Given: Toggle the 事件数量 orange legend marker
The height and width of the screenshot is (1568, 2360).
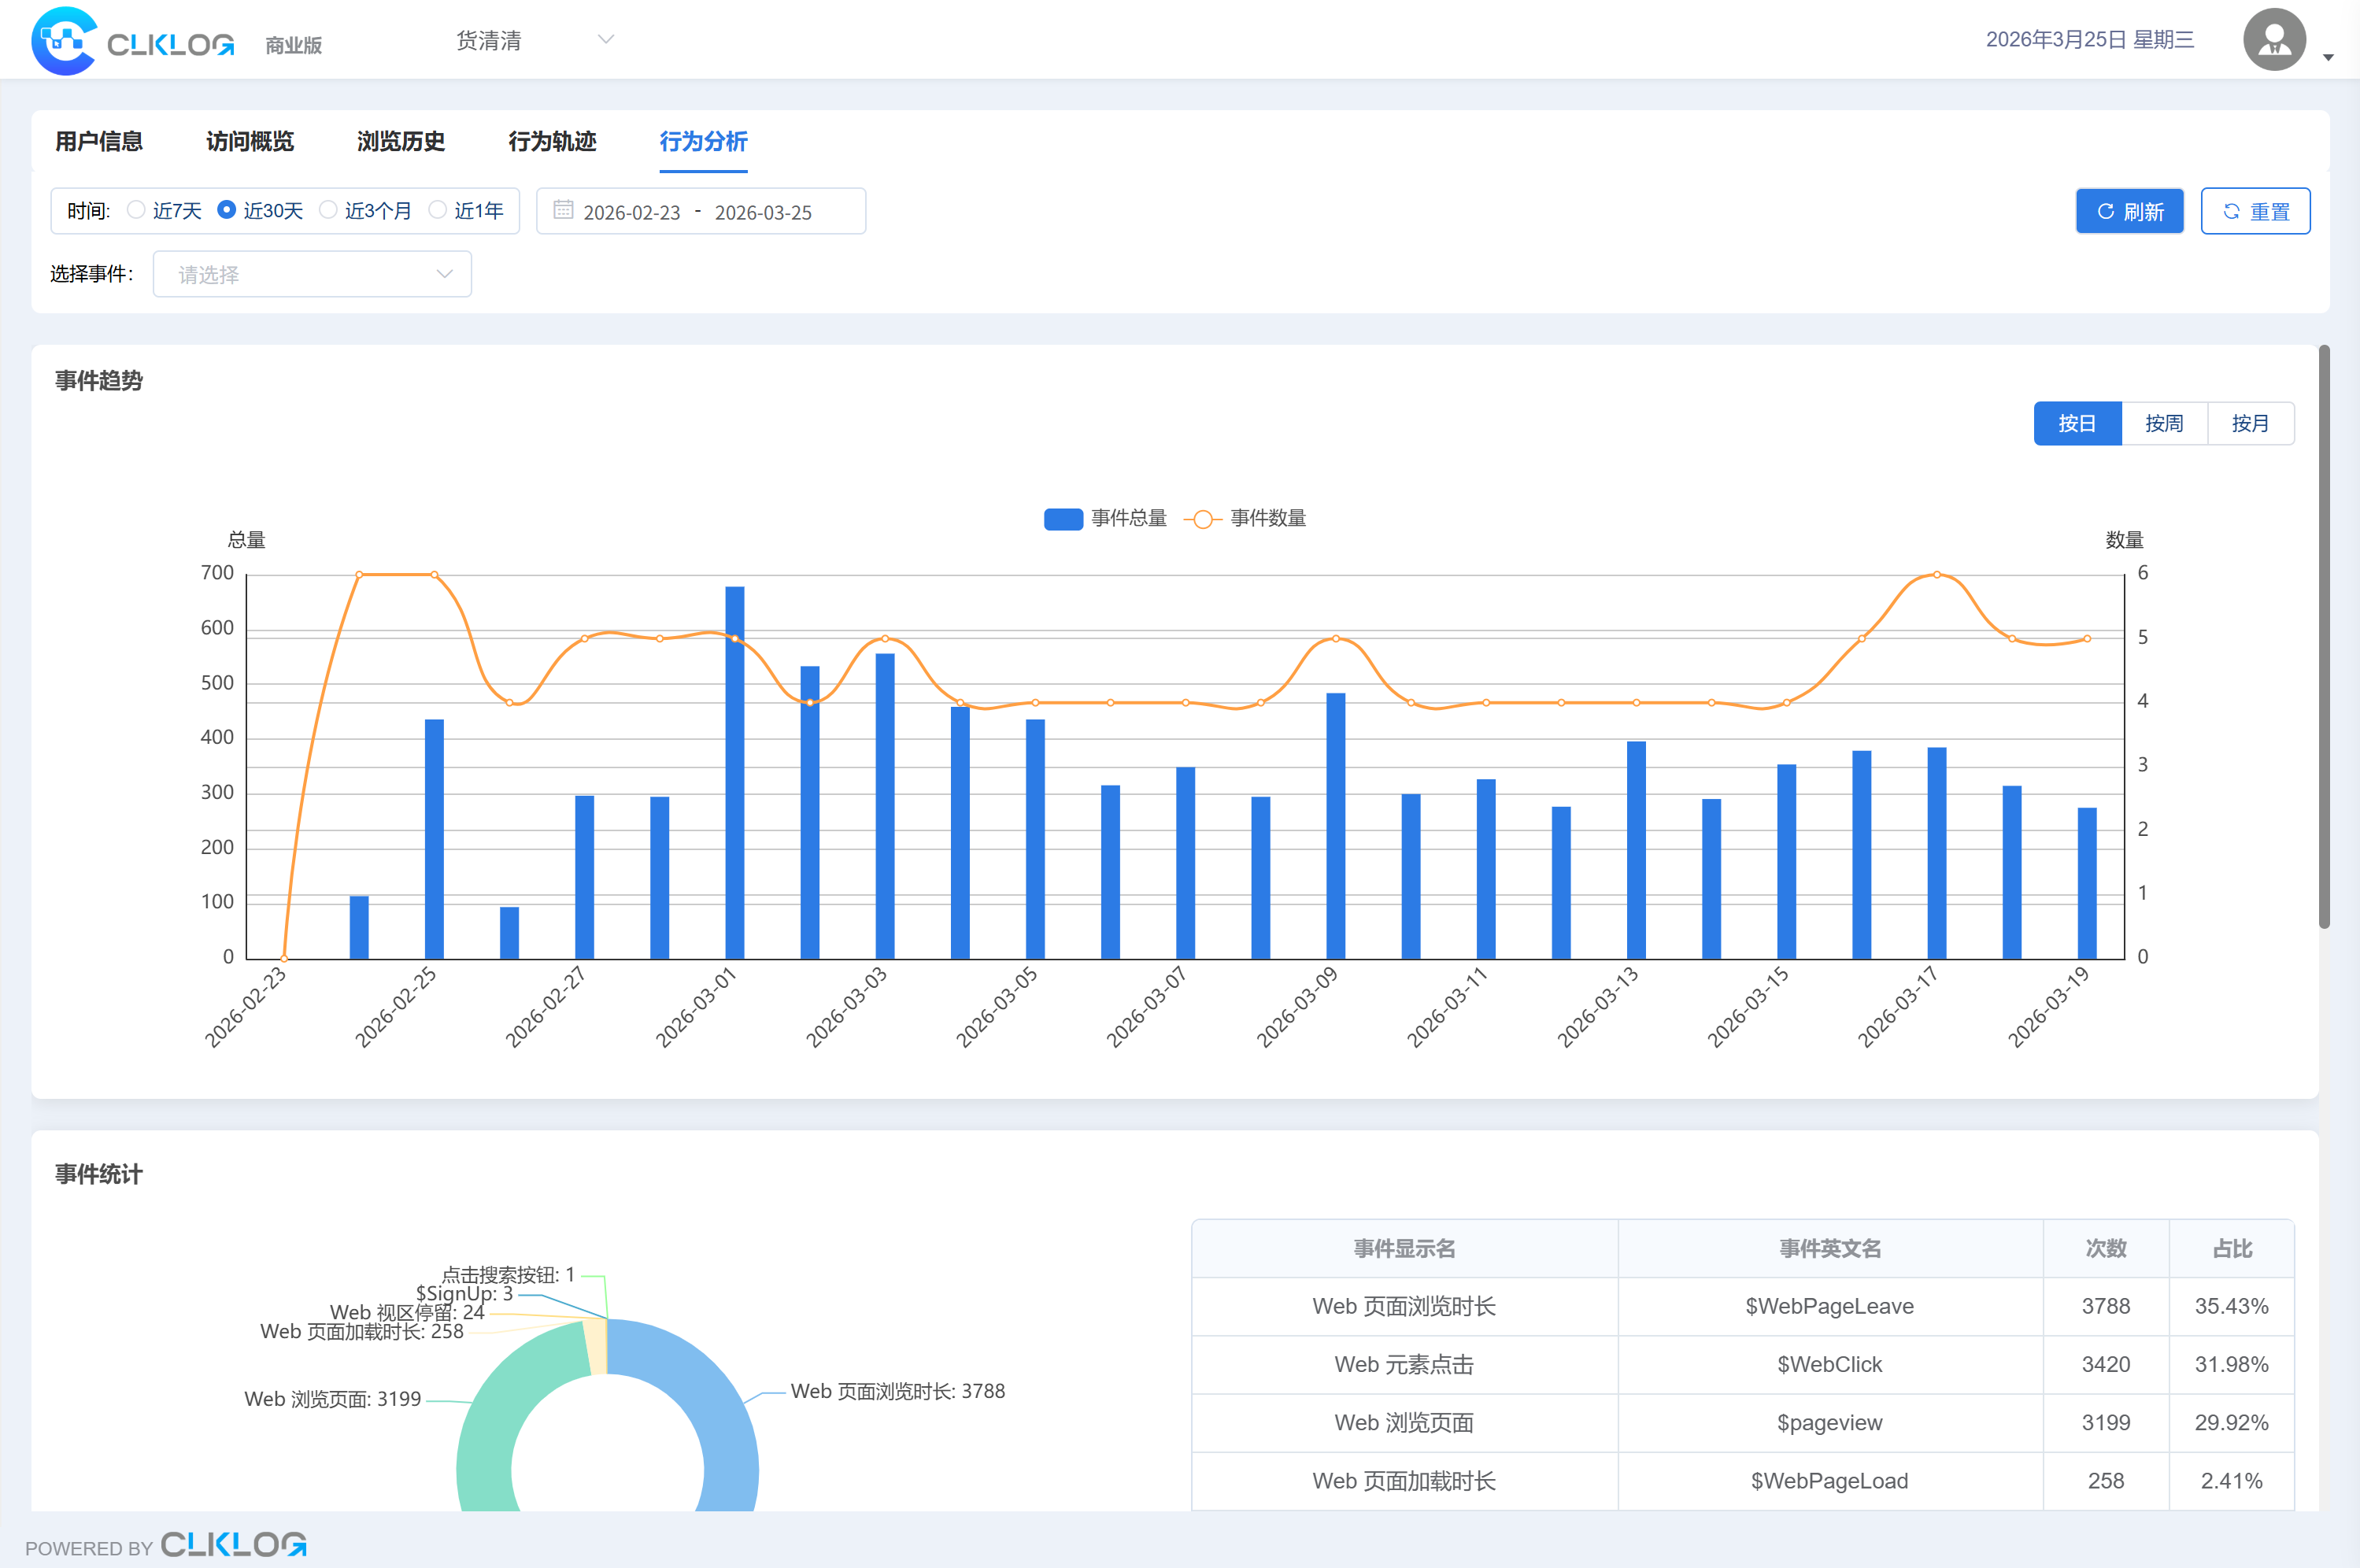Looking at the screenshot, I should tap(1203, 519).
